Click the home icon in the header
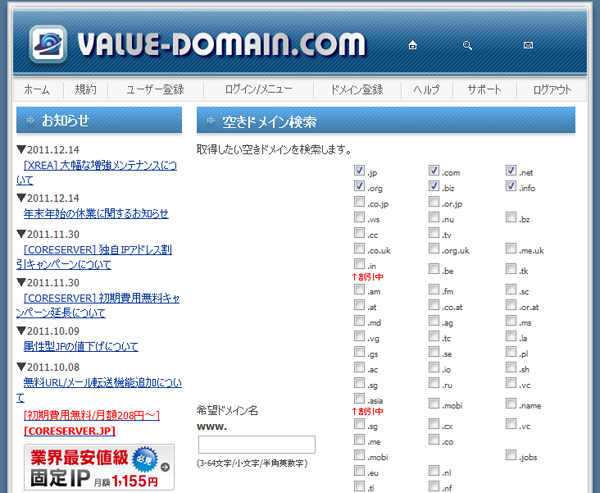The height and width of the screenshot is (493, 600). coord(413,45)
